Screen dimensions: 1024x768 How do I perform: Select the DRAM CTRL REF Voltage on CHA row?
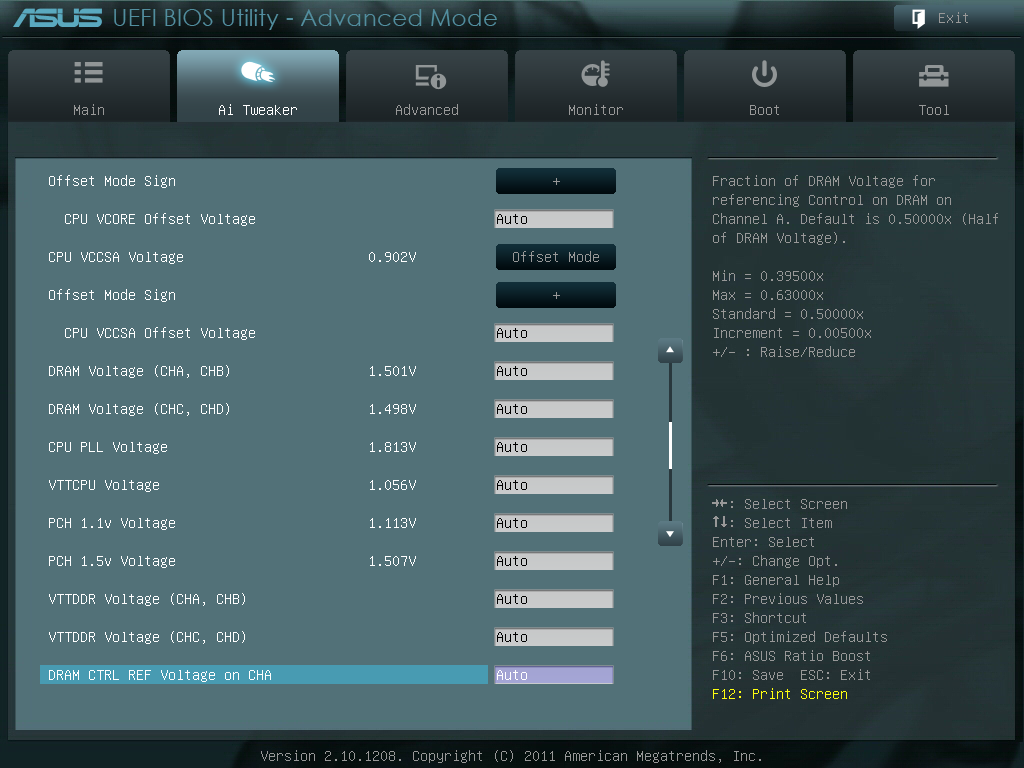[x=264, y=675]
